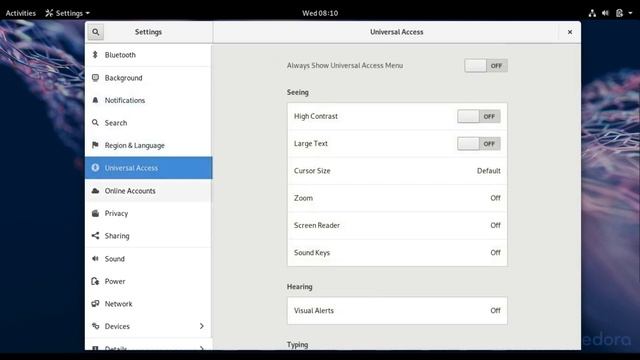Open the Bluetooth settings panel
Viewport: 640px width, 360px height.
click(x=149, y=55)
